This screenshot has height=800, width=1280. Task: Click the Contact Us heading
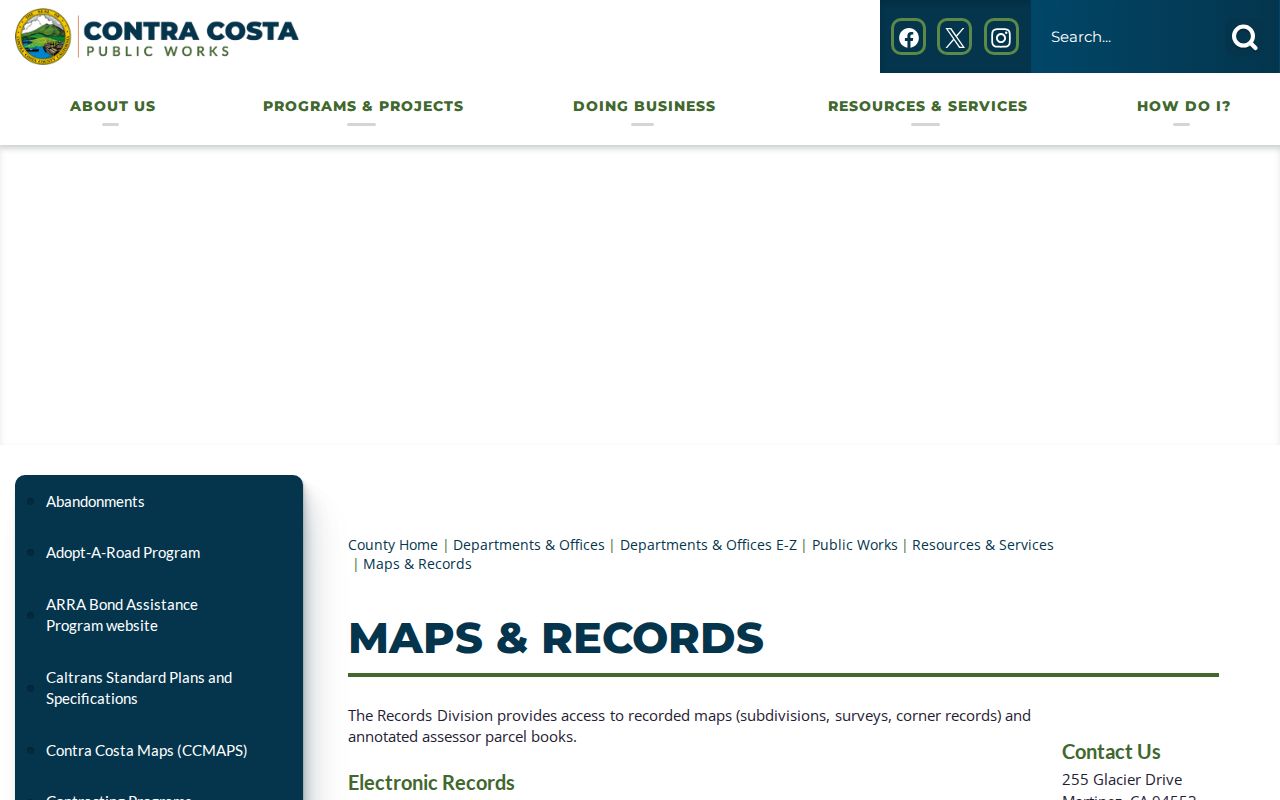pos(1111,751)
